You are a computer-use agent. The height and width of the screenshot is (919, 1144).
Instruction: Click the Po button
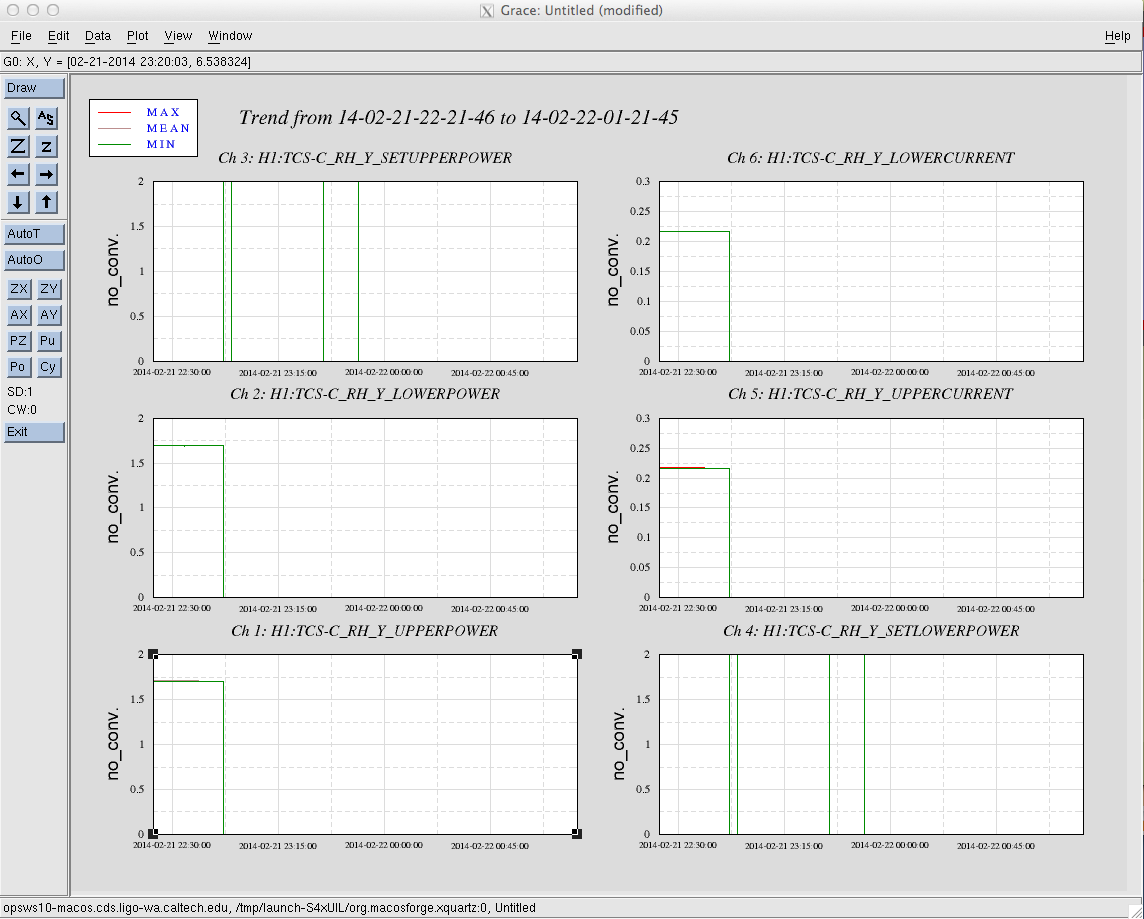click(19, 367)
